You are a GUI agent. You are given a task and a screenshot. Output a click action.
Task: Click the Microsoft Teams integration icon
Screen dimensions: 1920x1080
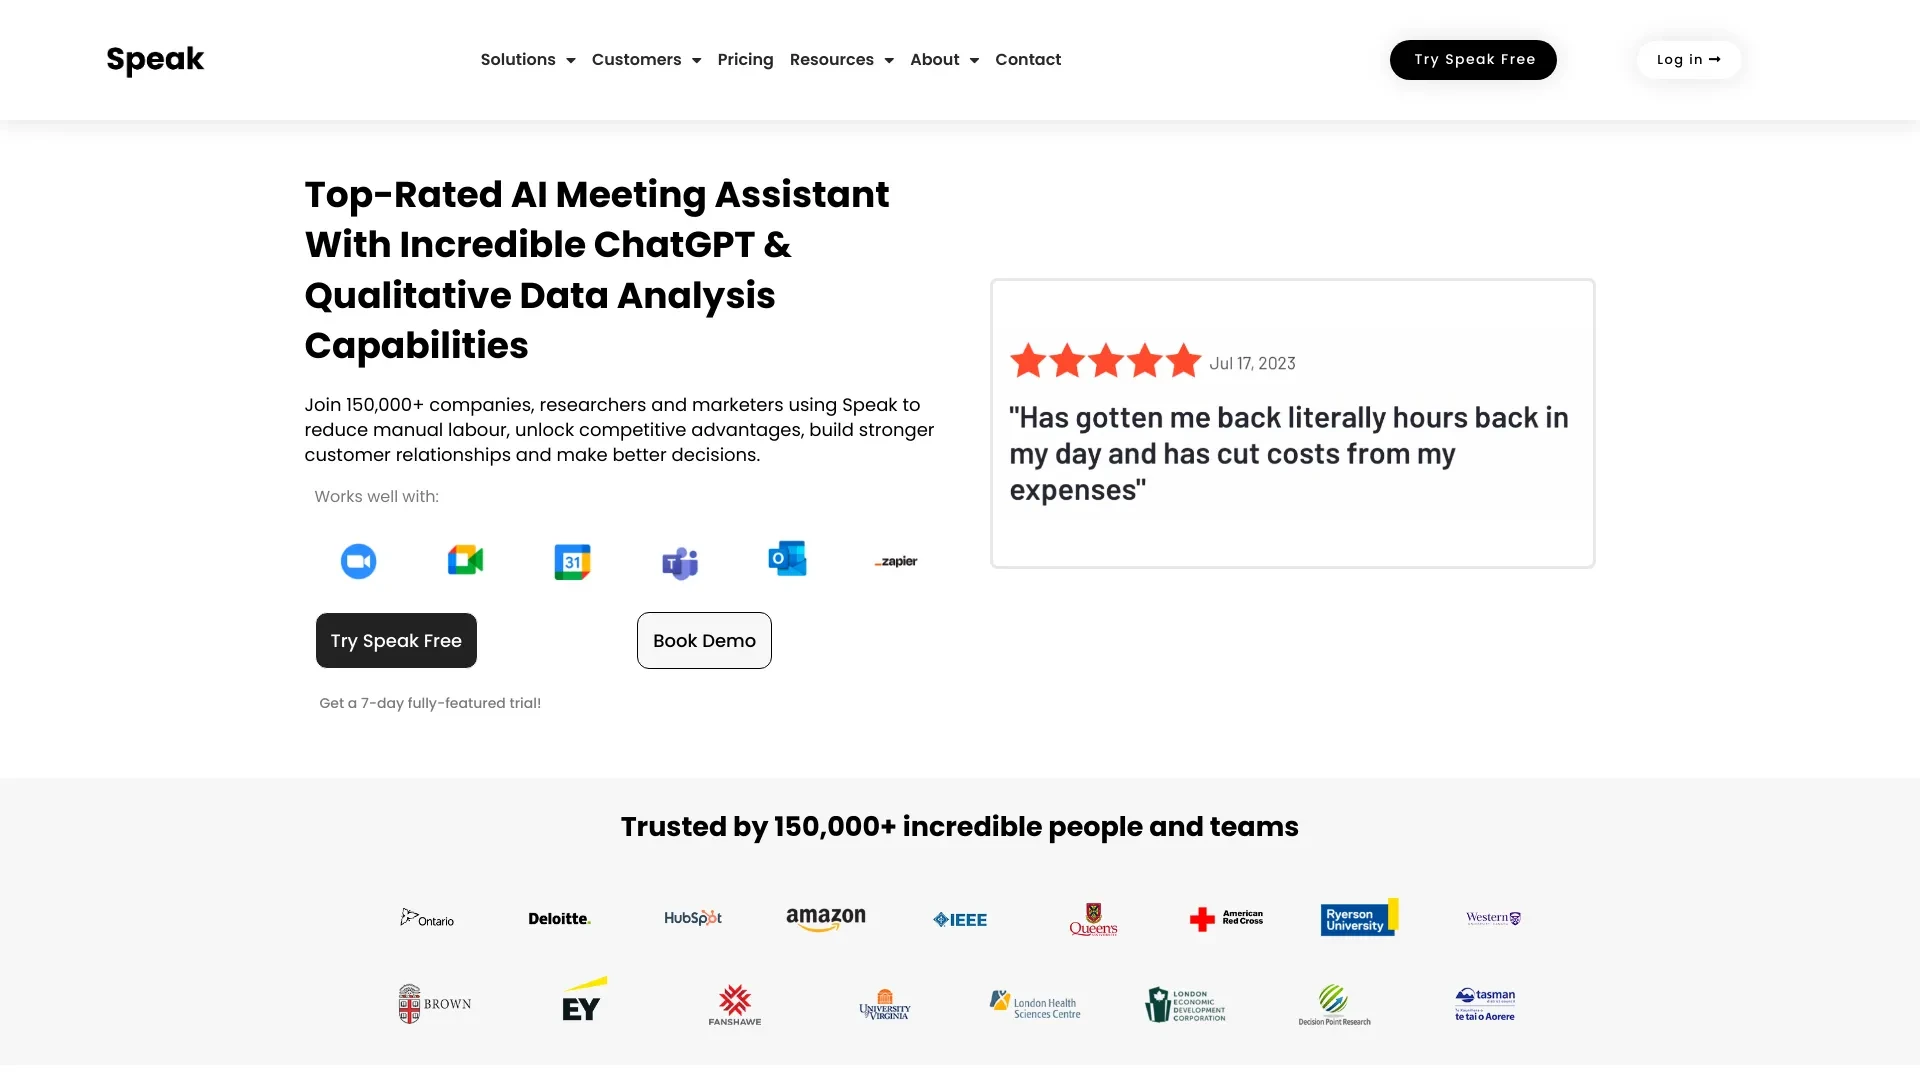pyautogui.click(x=679, y=560)
